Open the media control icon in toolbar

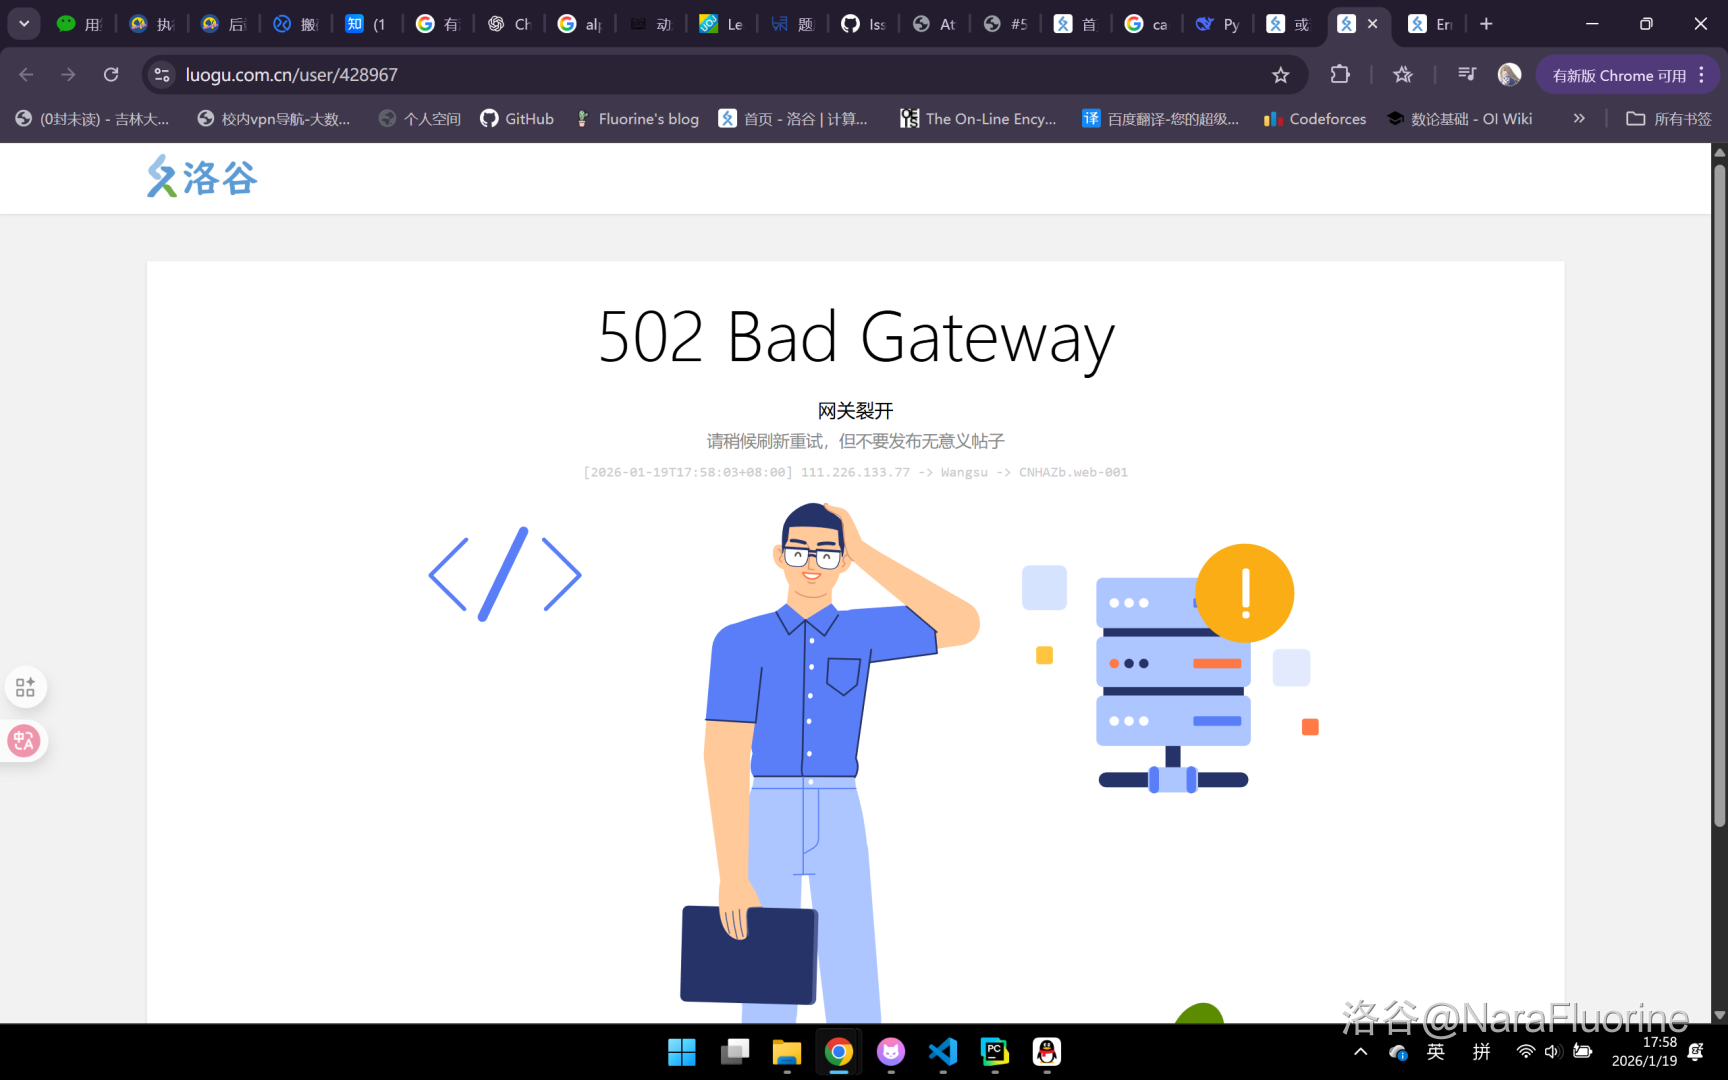[1466, 75]
